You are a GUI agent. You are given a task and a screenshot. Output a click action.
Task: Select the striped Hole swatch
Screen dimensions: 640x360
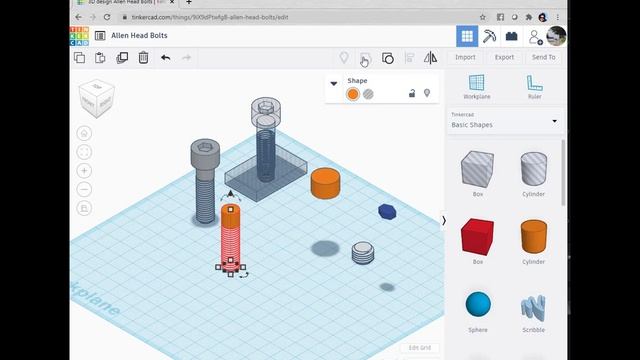point(368,94)
